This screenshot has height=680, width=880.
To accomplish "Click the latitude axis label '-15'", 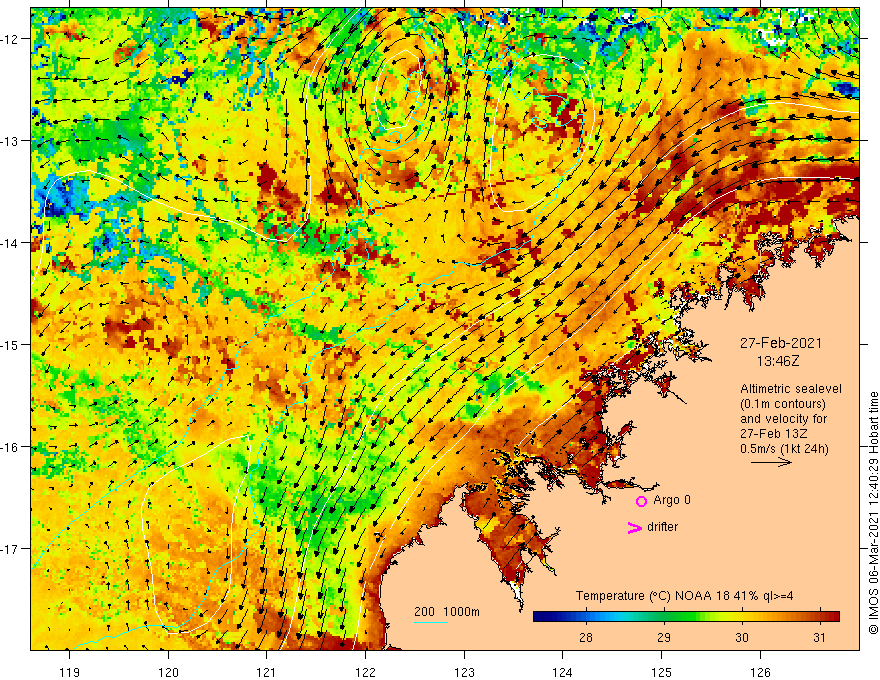I will (10, 344).
